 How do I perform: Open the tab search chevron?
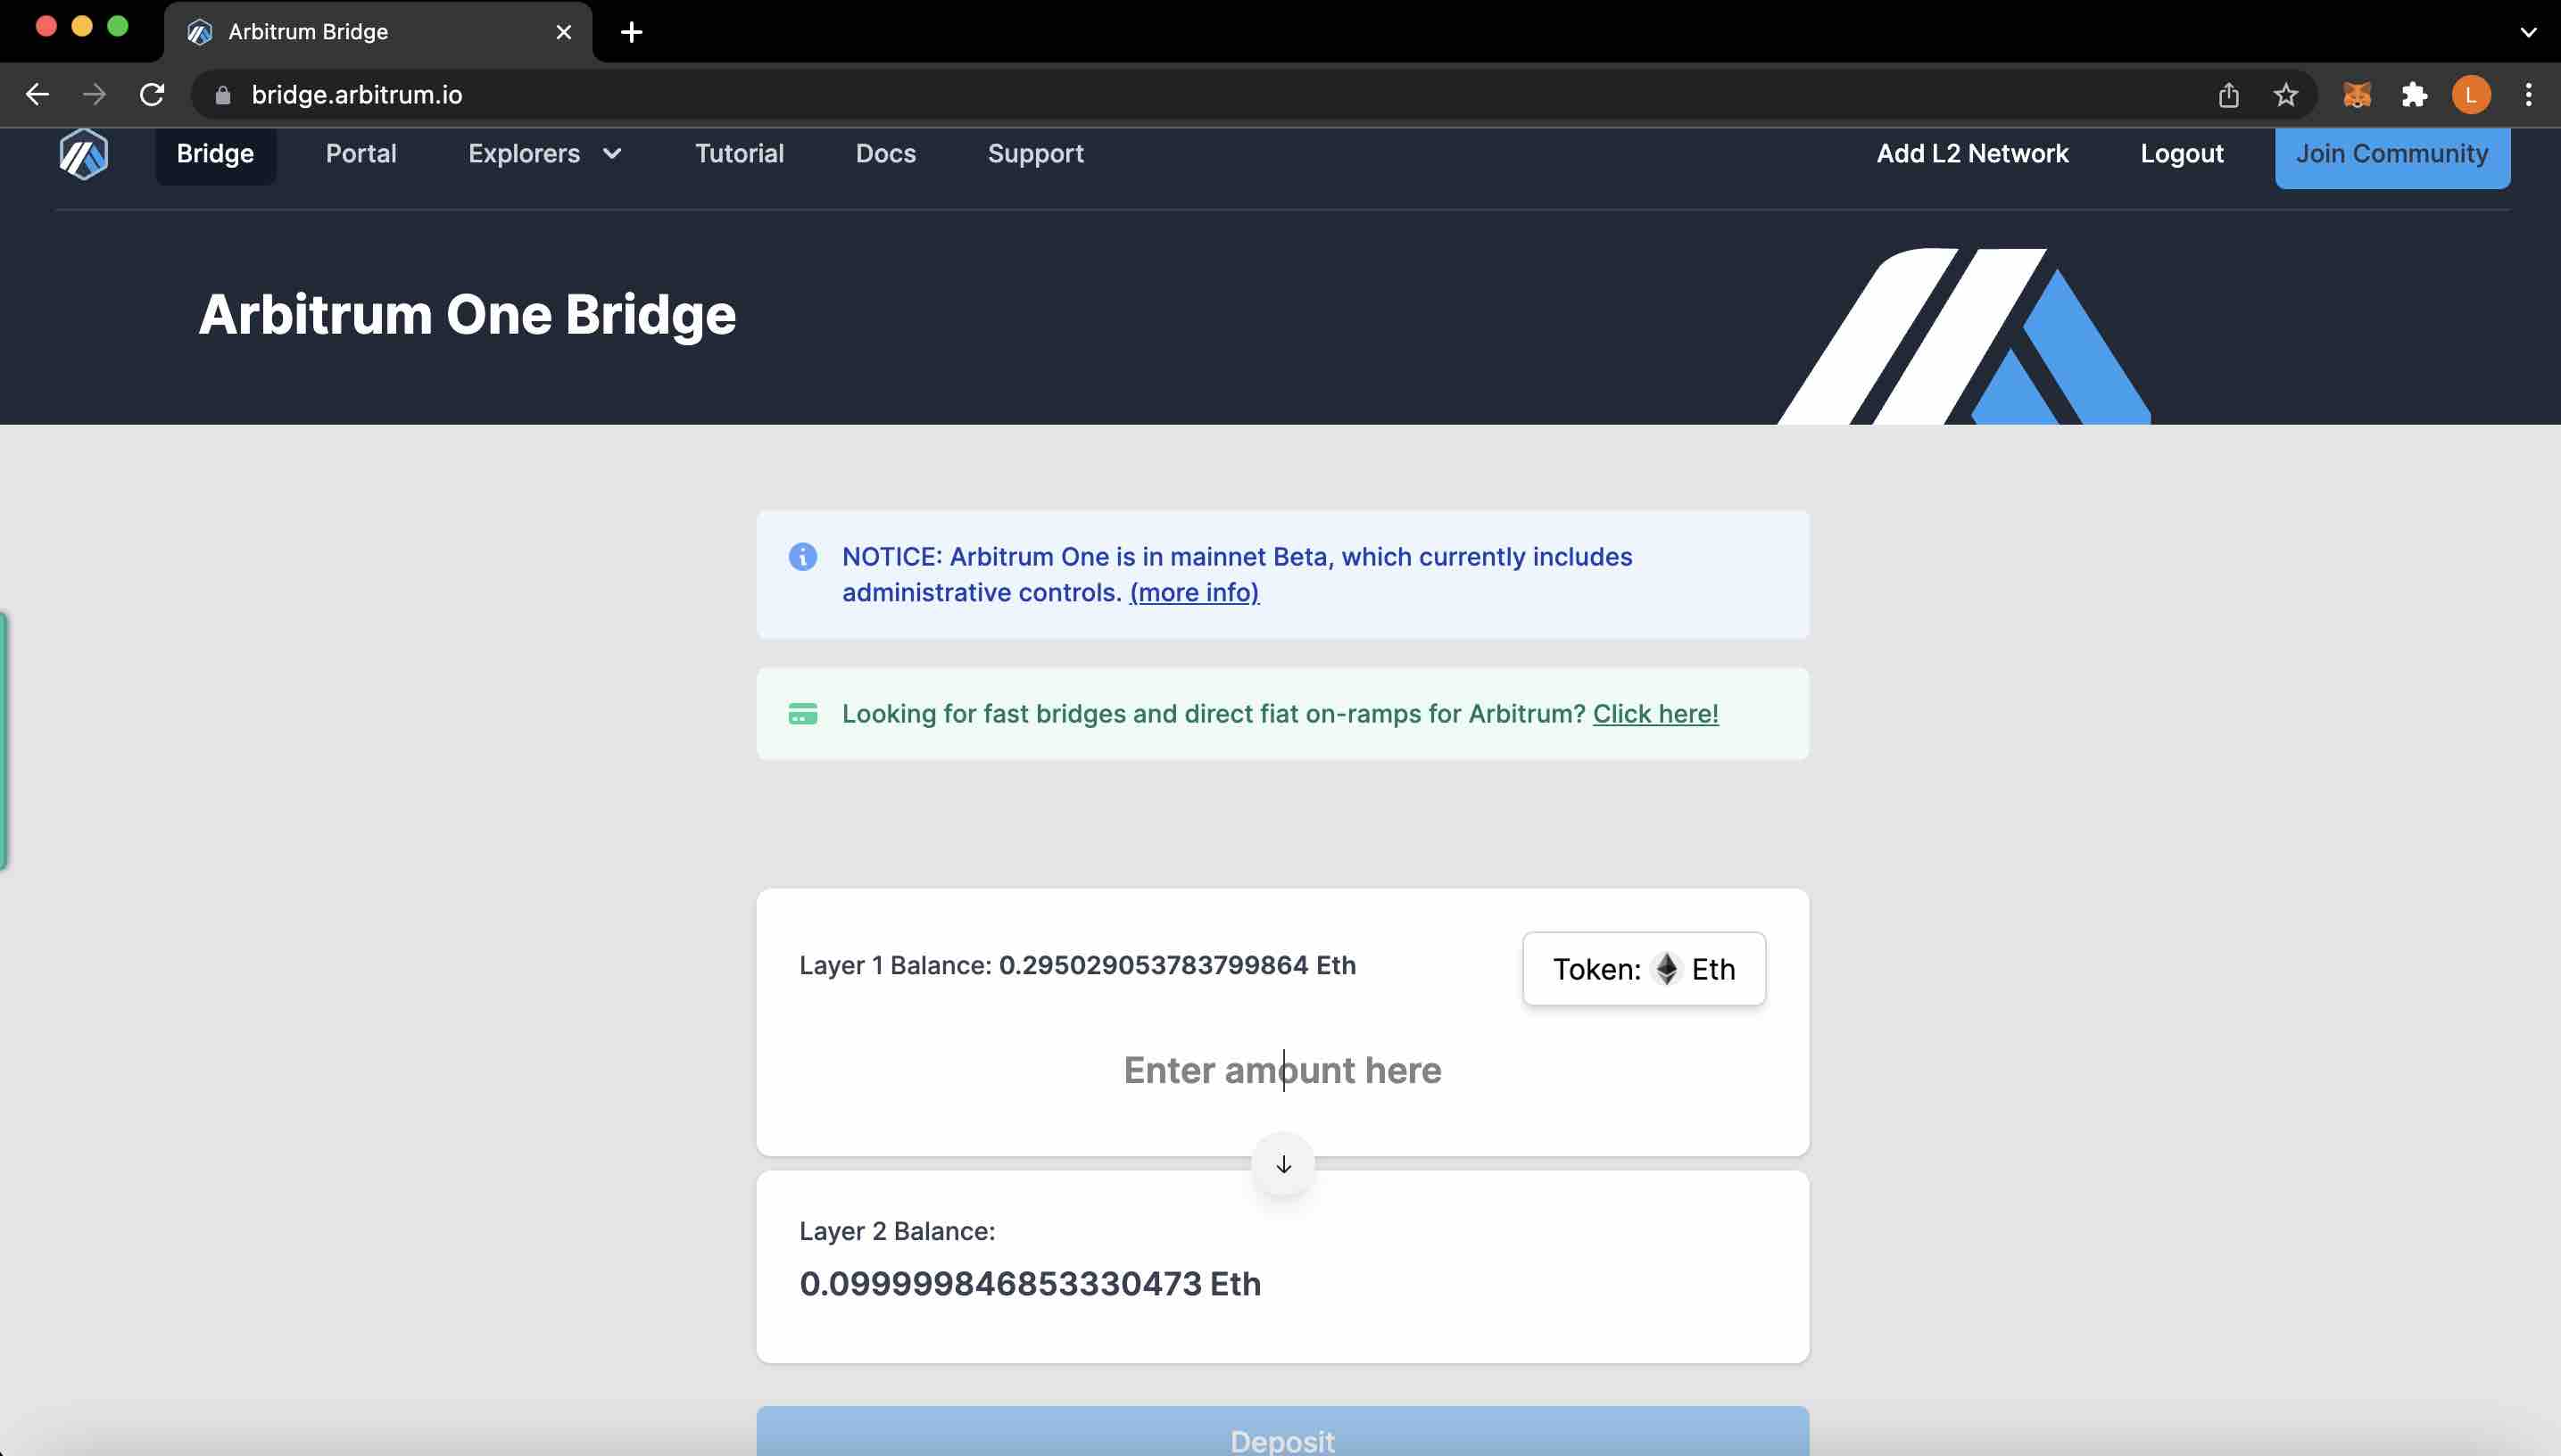click(x=2528, y=32)
